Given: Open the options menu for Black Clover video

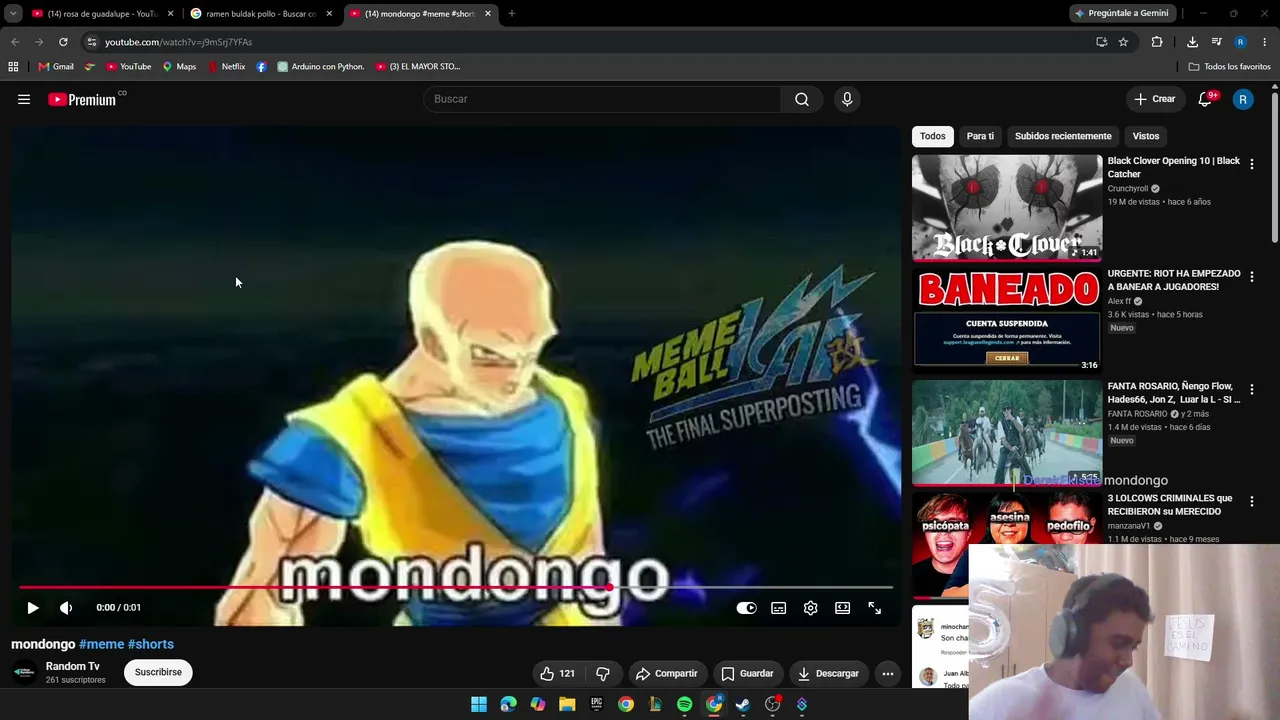Looking at the screenshot, I should click(1252, 164).
